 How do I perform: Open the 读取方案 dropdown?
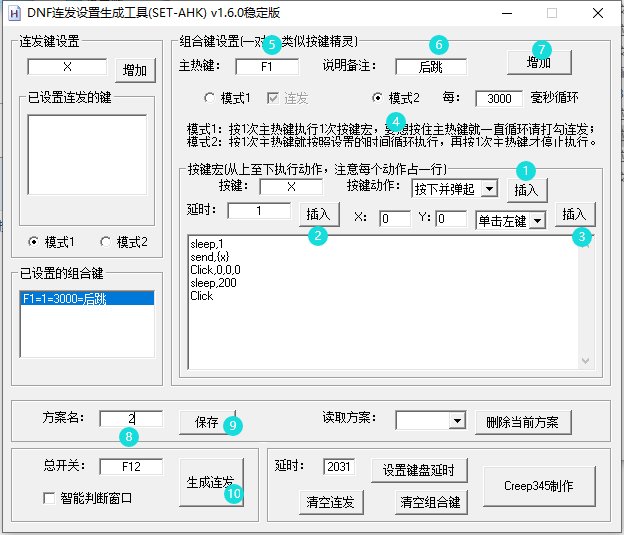(x=431, y=420)
